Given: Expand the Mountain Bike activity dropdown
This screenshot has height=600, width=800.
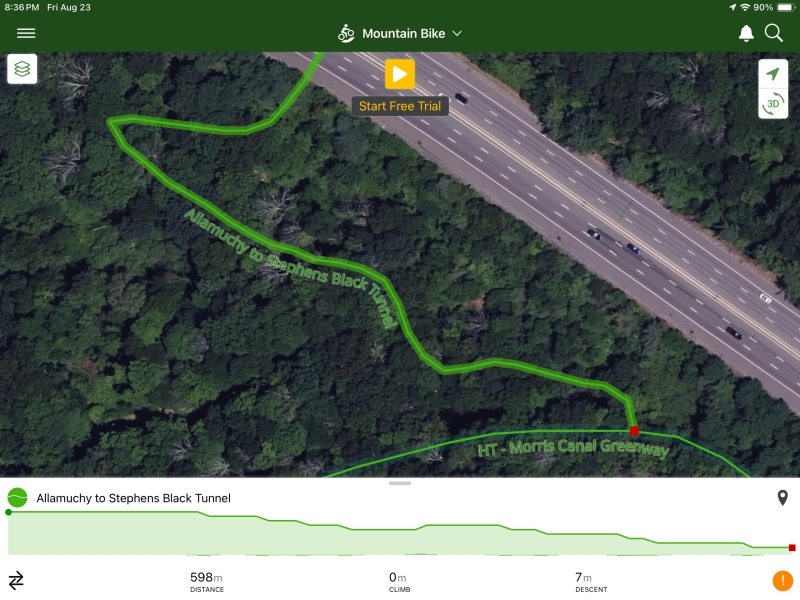Looking at the screenshot, I should click(399, 34).
